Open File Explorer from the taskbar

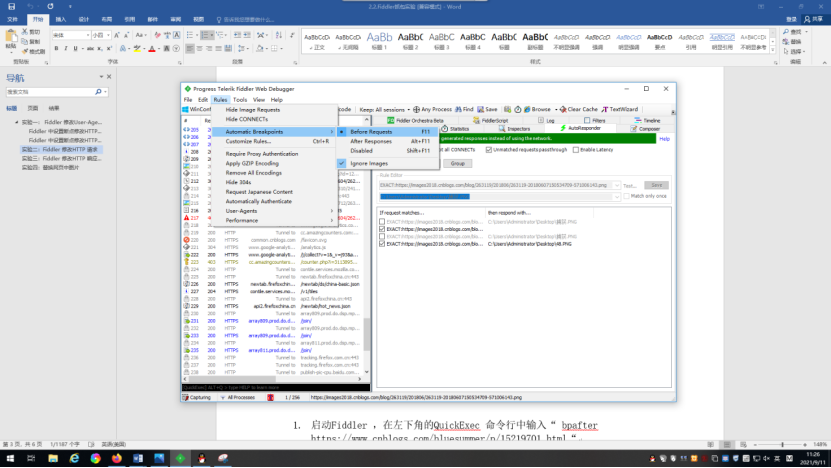(x=53, y=458)
